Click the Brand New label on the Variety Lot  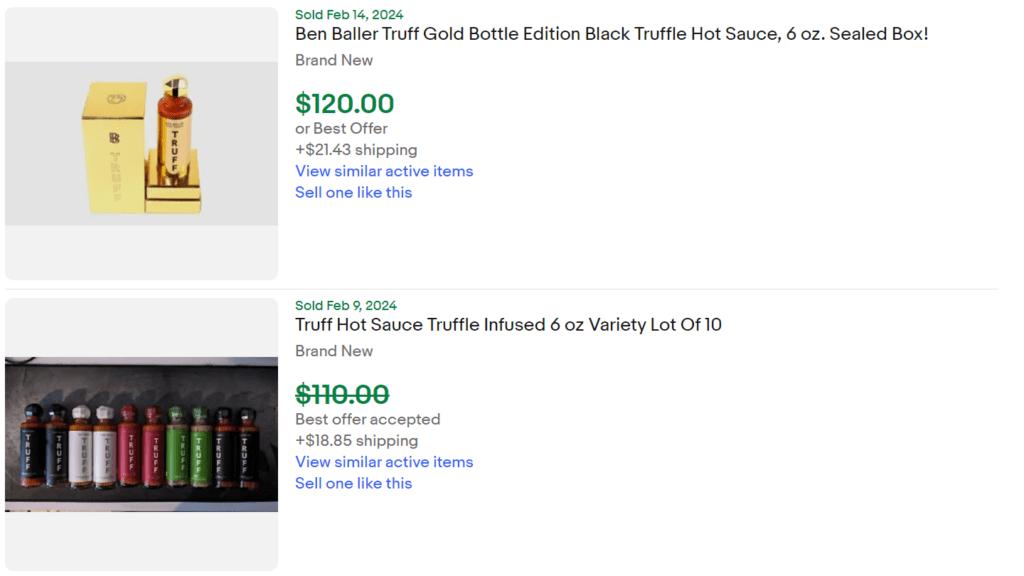333,351
